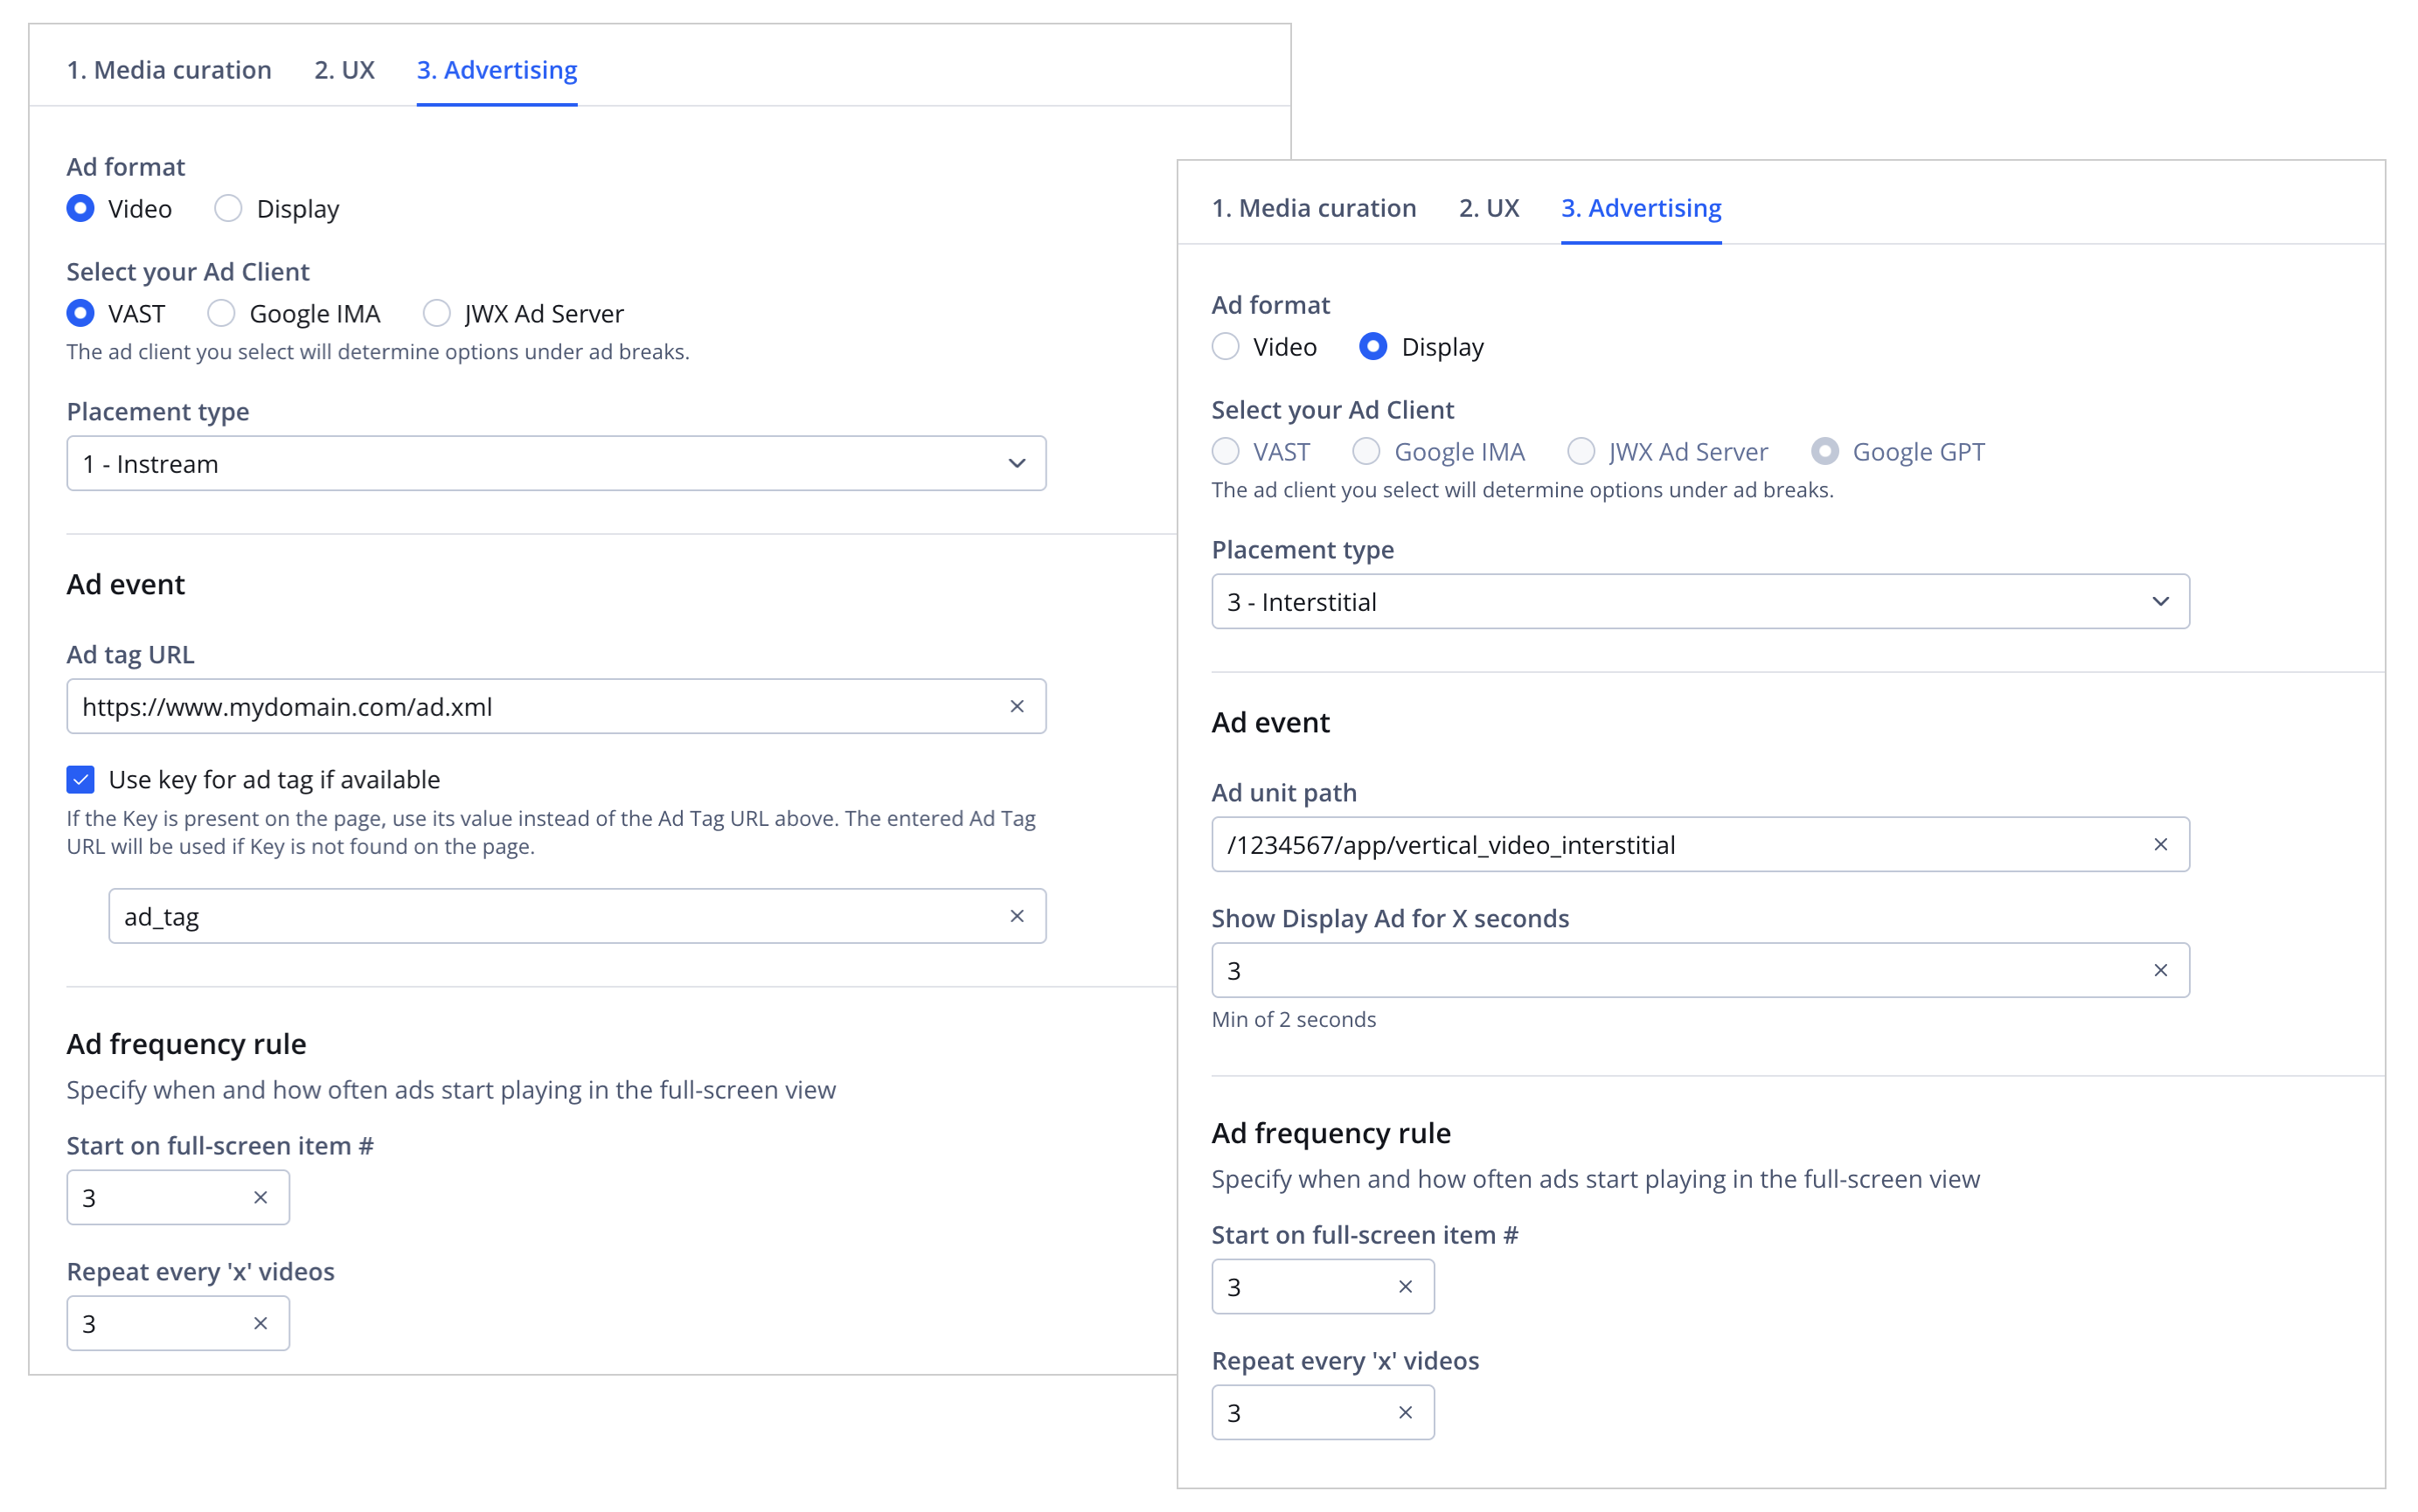The height and width of the screenshot is (1512, 2418).
Task: Open the 2. UX tab in right panel
Action: (x=1488, y=208)
